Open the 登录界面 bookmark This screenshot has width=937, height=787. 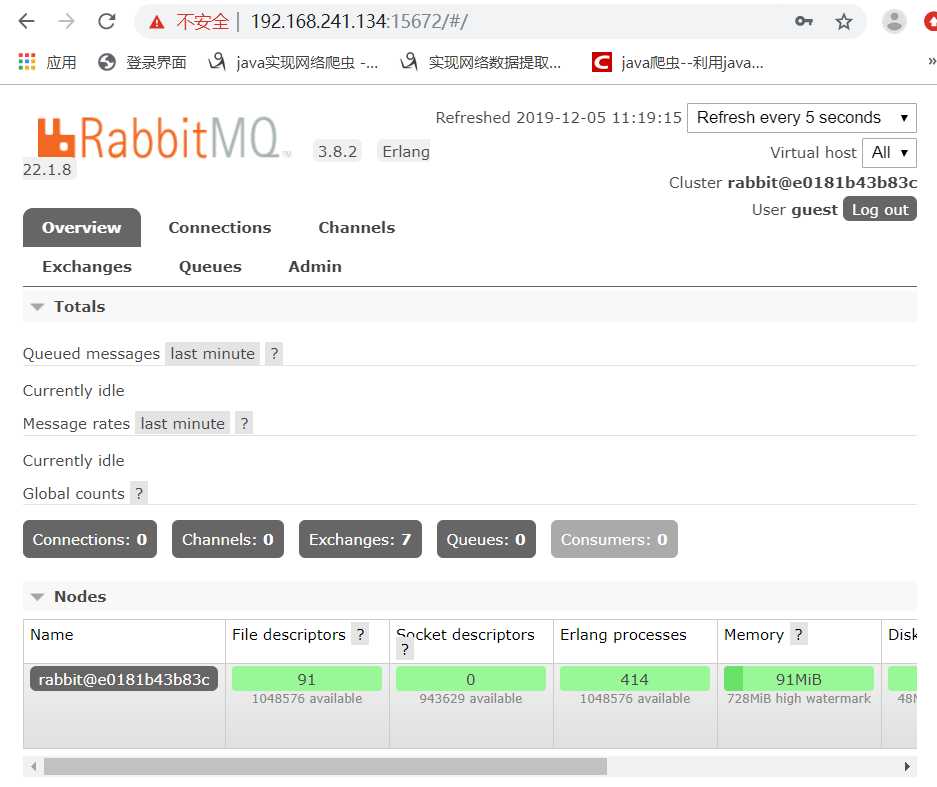(x=142, y=62)
